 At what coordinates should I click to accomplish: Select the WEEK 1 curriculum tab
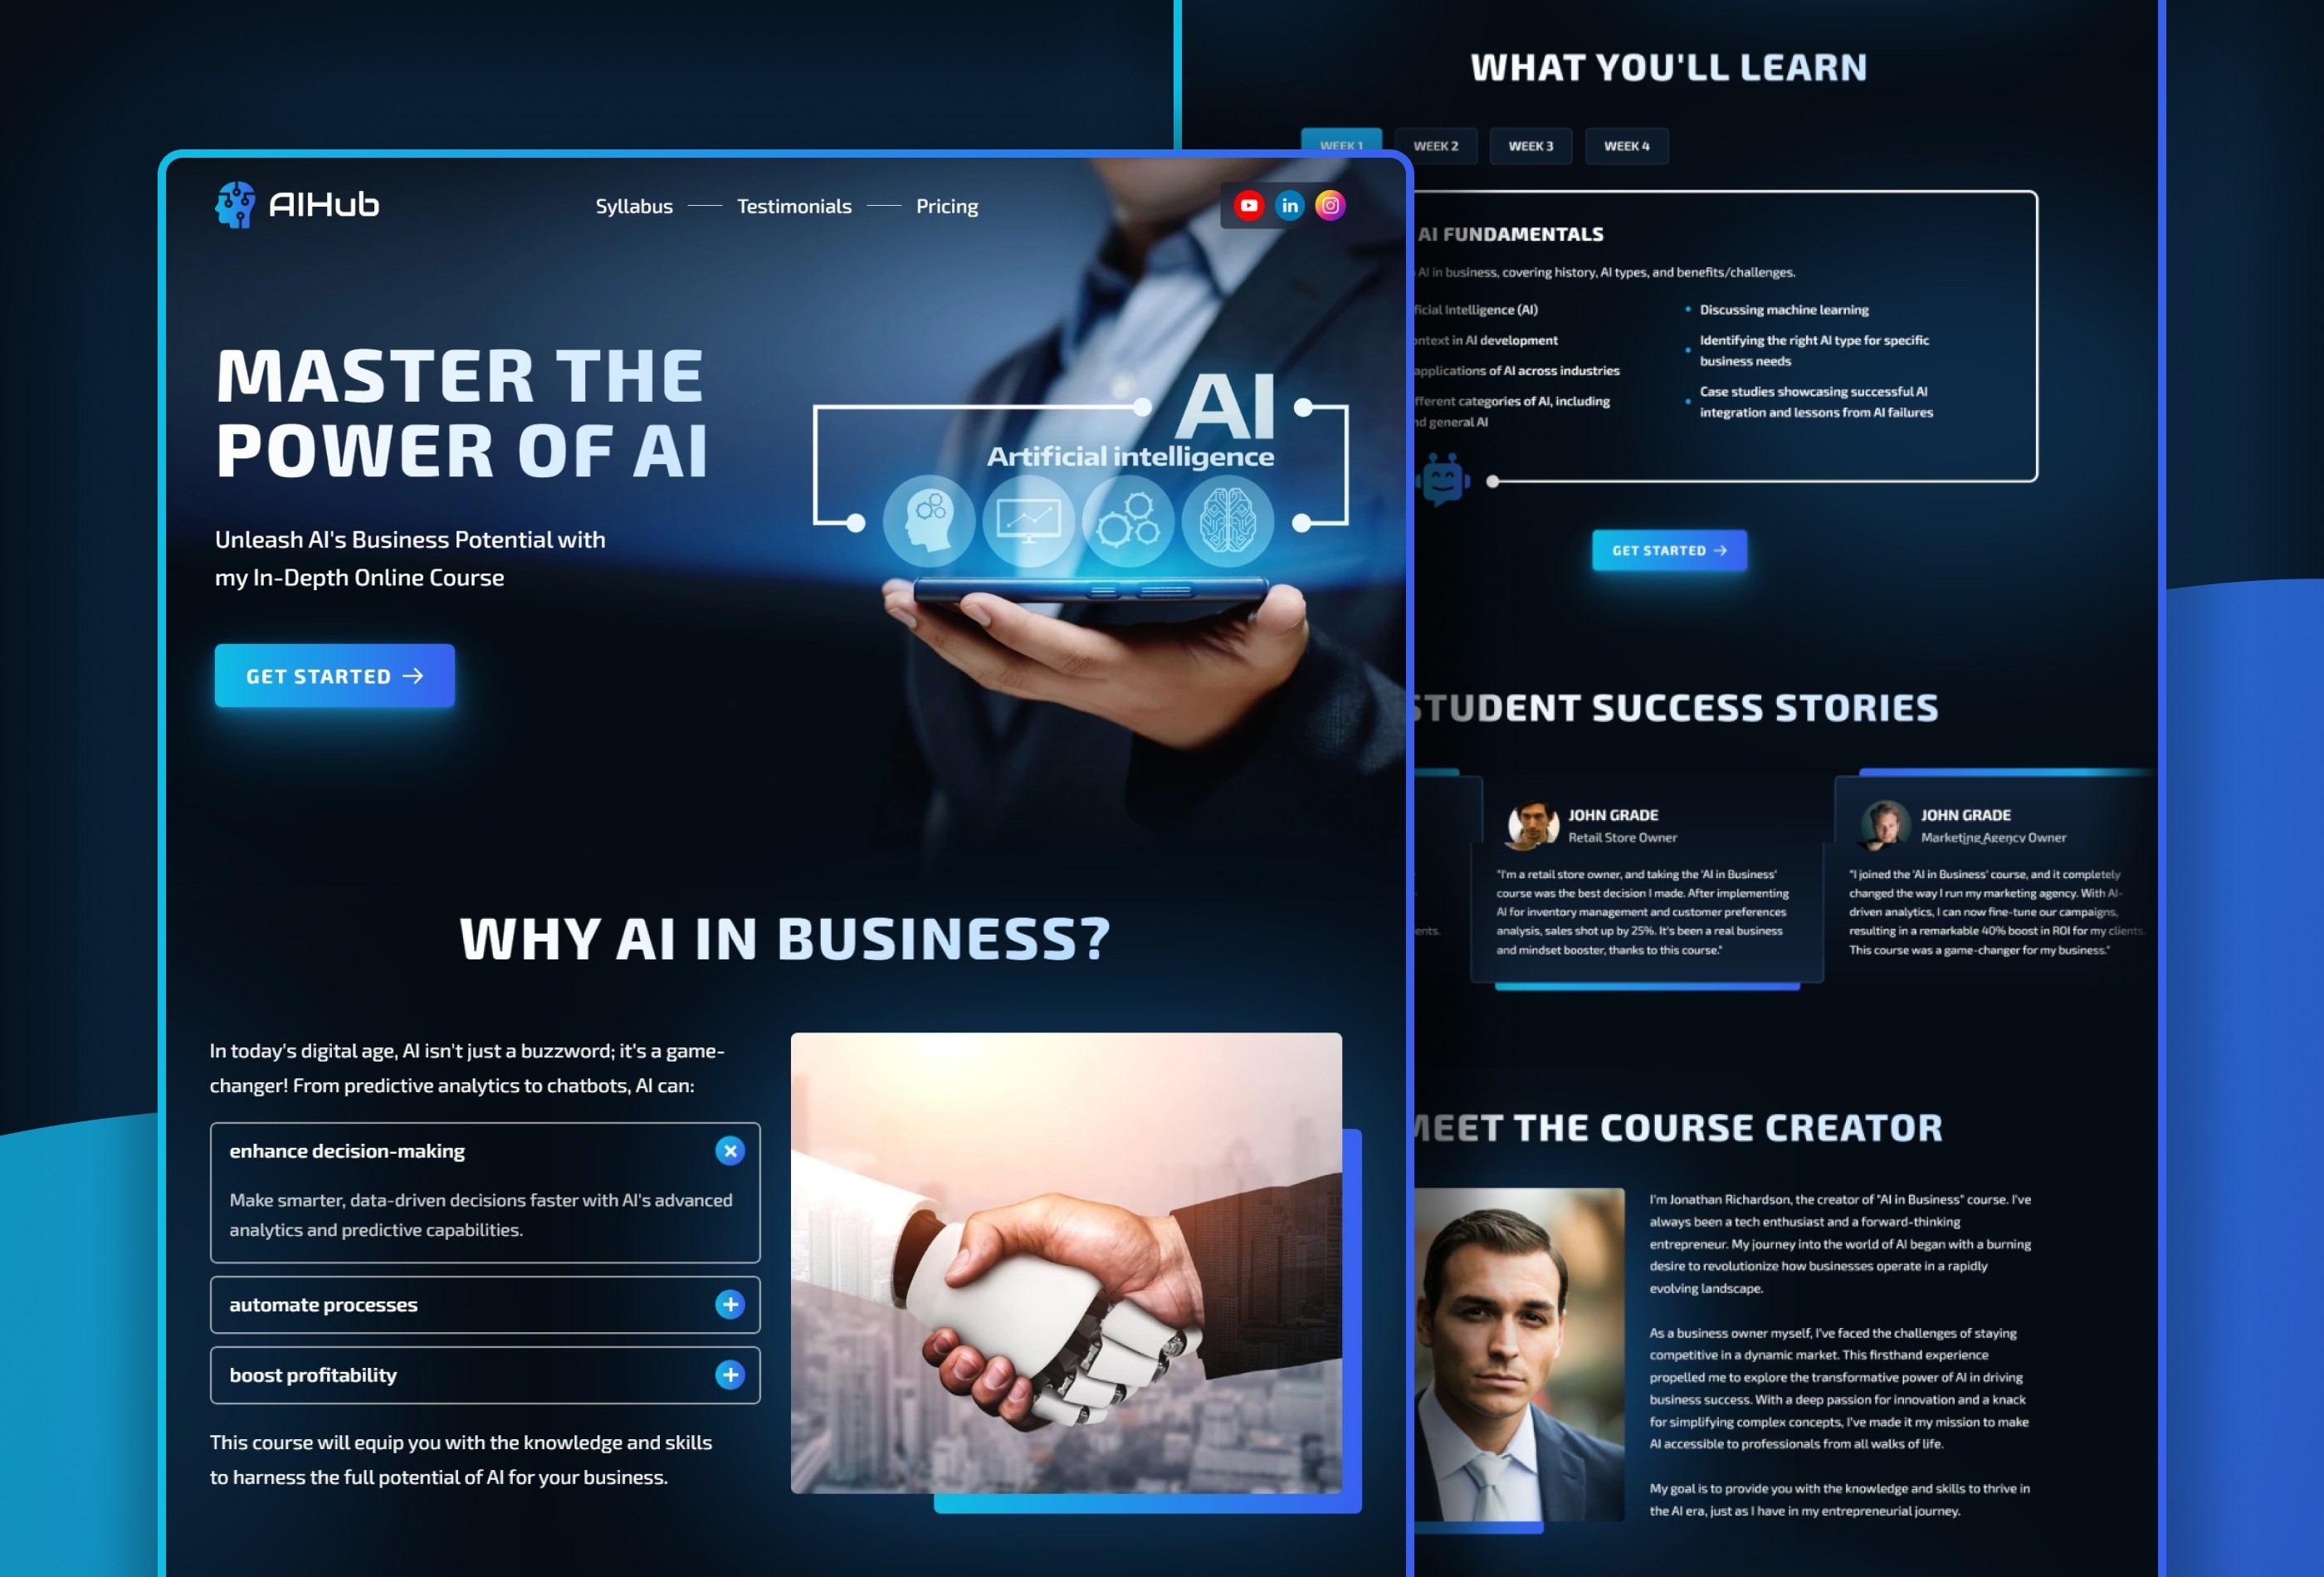[1342, 144]
